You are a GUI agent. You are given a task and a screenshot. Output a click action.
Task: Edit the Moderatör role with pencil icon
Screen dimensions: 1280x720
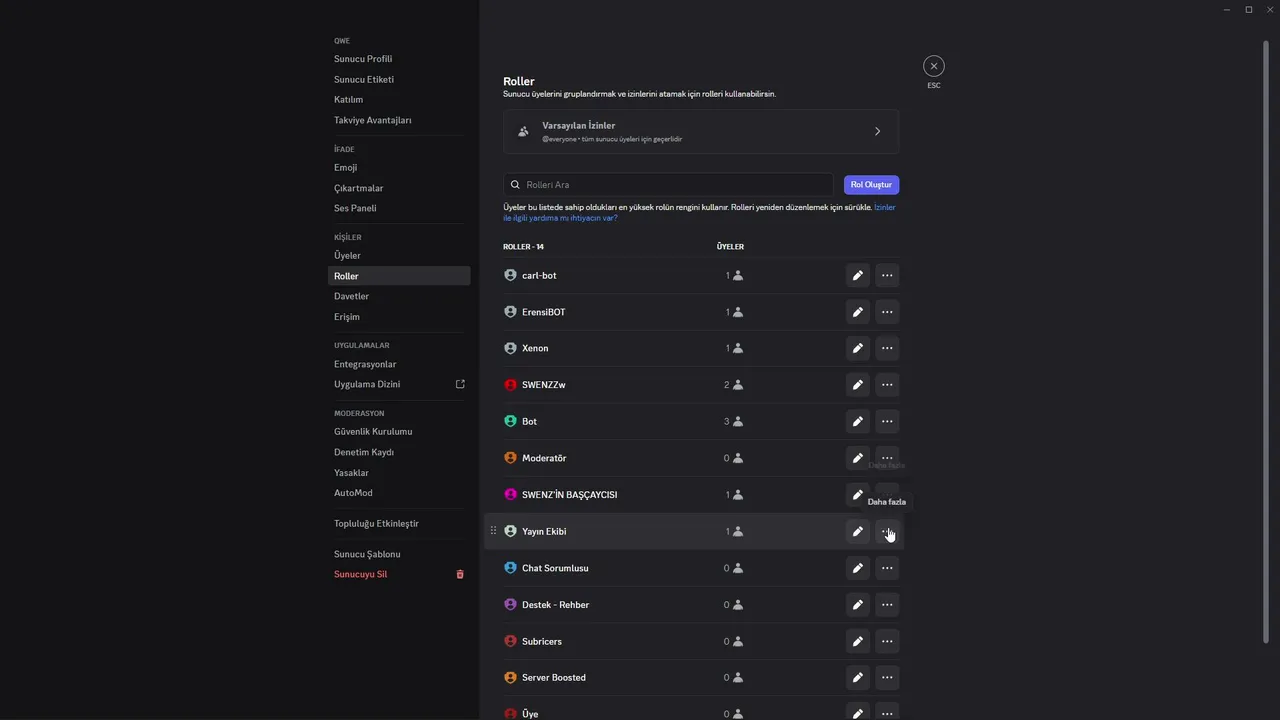tap(857, 458)
